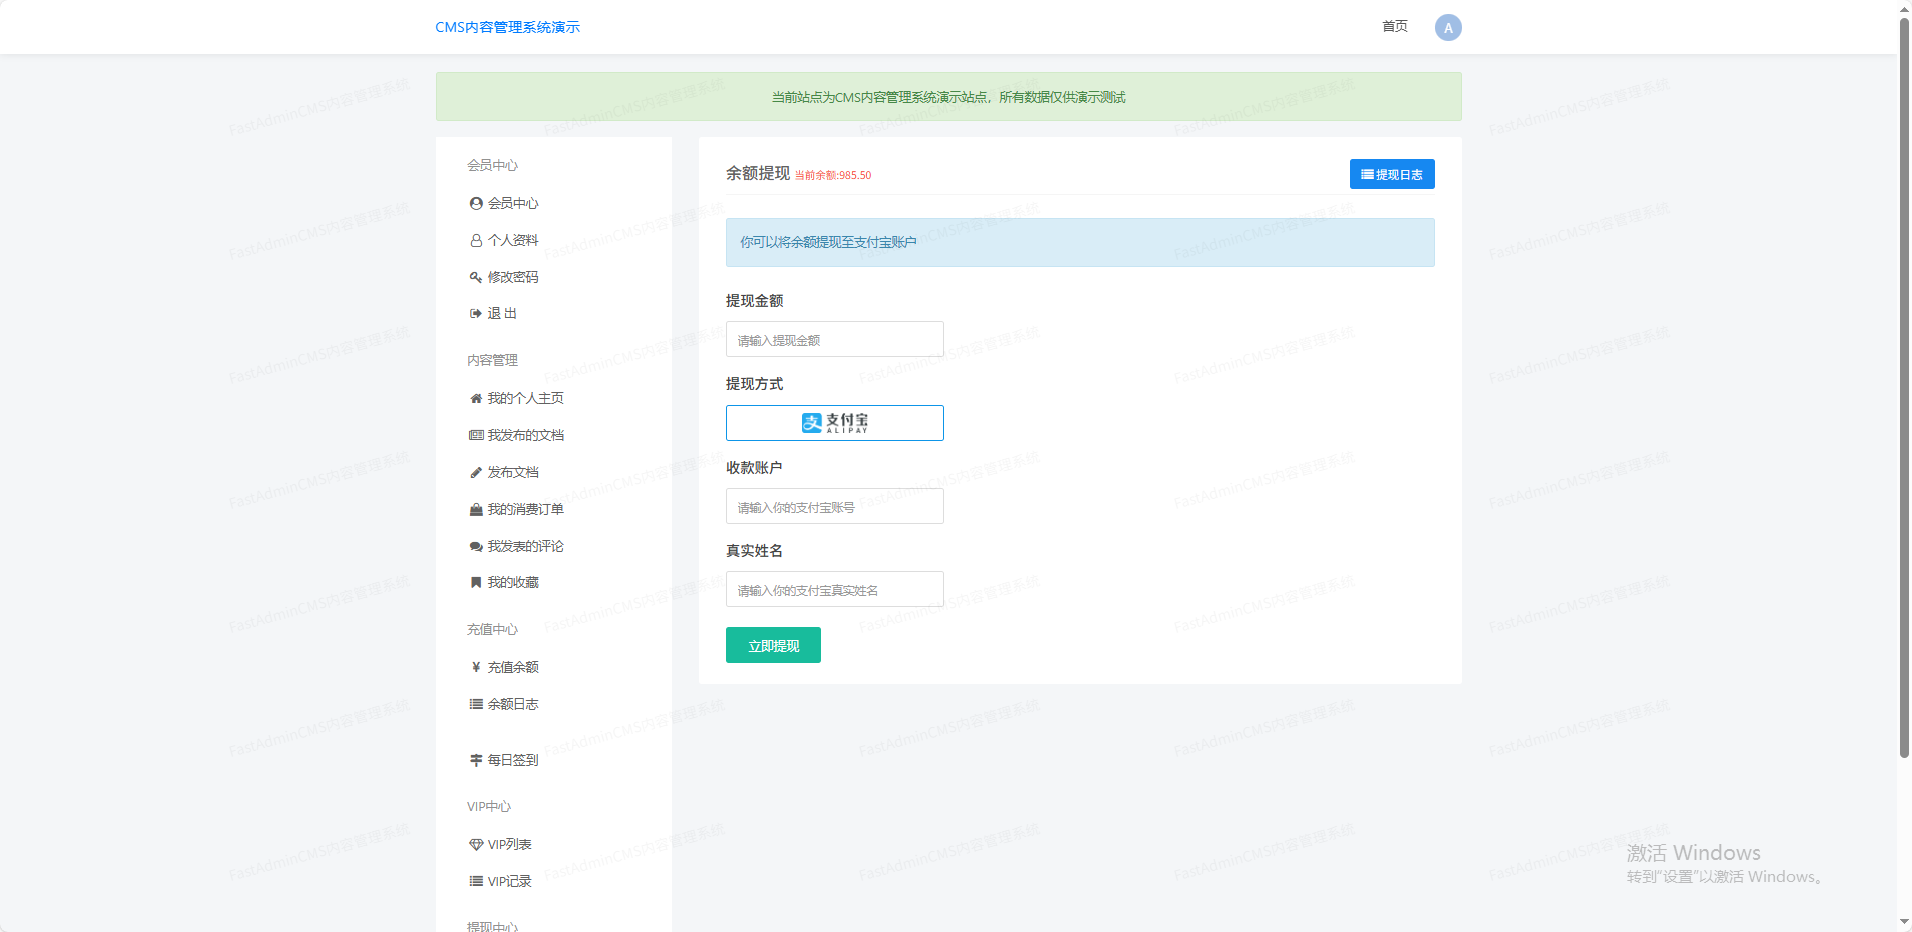Viewport: 1912px width, 932px height.
Task: Click the 退出 logout item
Action: pos(494,314)
